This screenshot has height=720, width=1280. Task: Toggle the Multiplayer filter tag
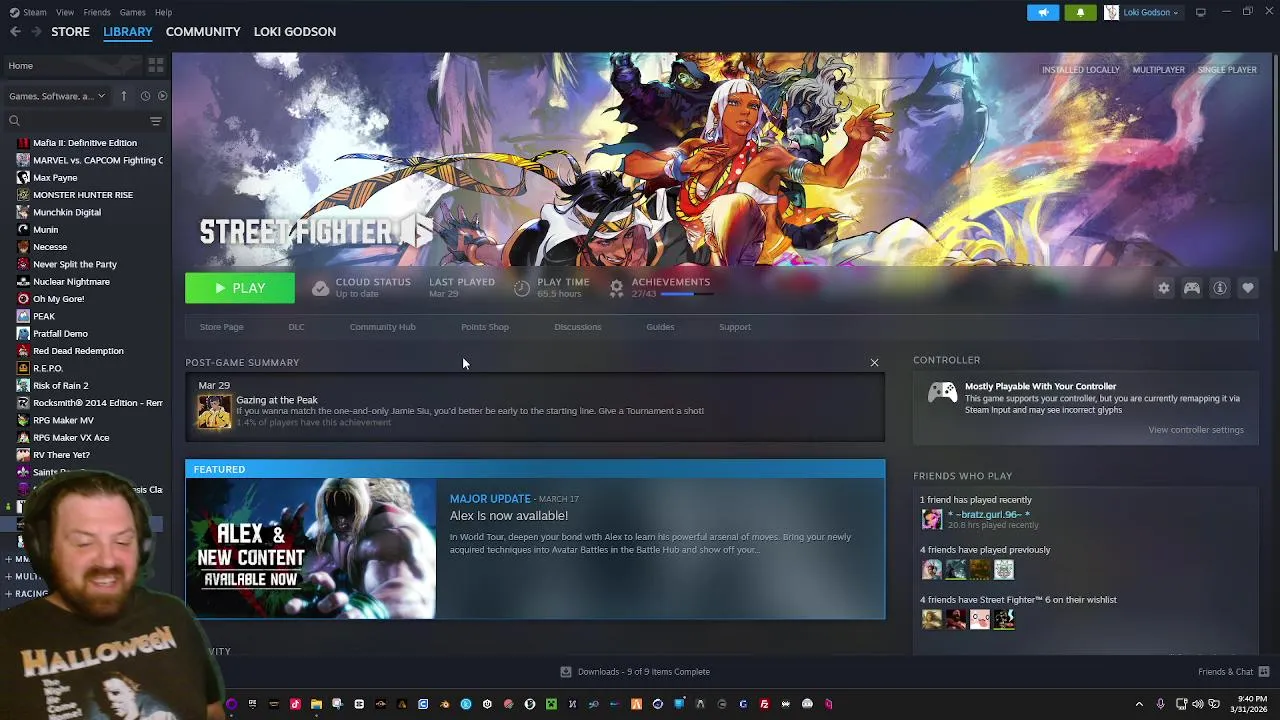(x=1158, y=70)
